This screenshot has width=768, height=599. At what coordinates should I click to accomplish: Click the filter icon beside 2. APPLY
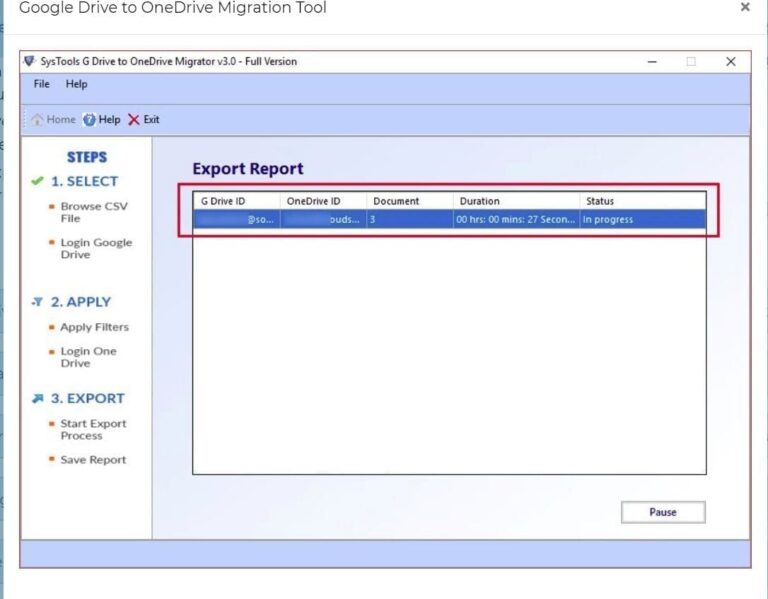tap(37, 302)
